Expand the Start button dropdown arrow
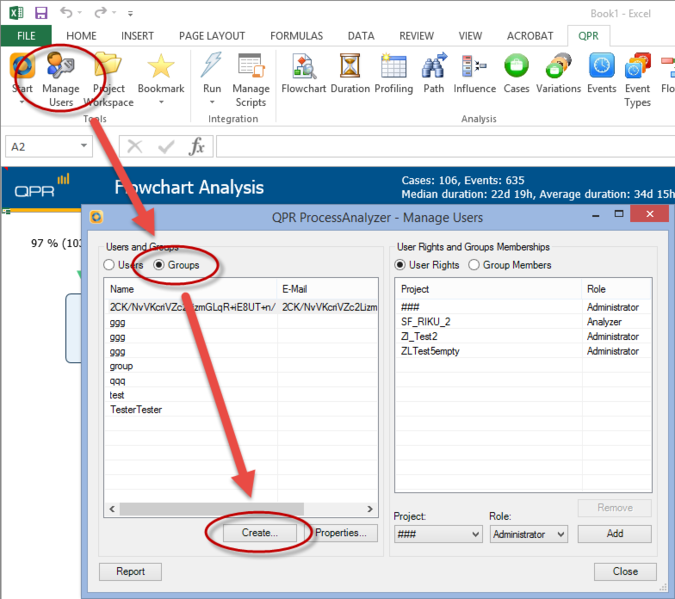This screenshot has width=675, height=599. (x=22, y=102)
